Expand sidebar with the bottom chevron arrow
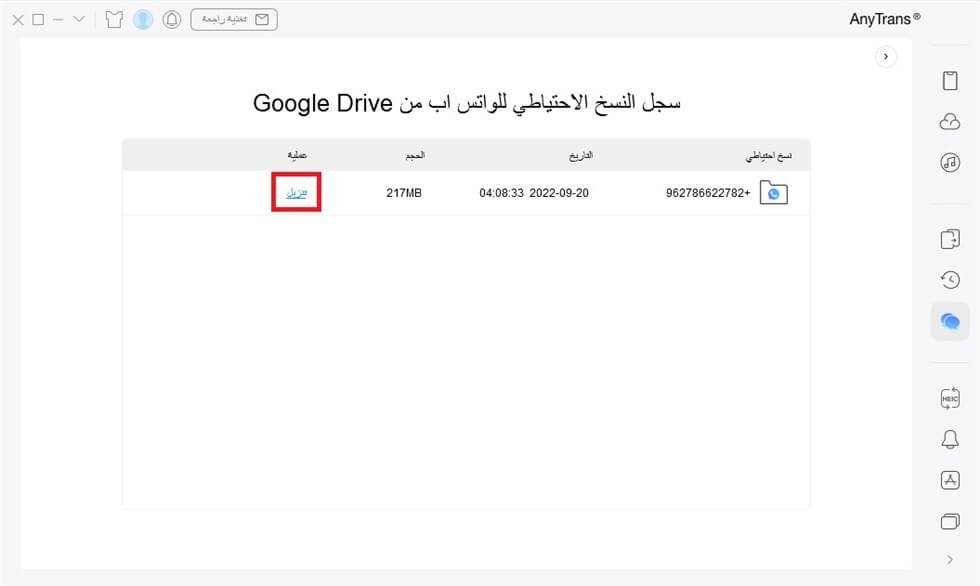Image resolution: width=980 pixels, height=586 pixels. click(x=949, y=559)
